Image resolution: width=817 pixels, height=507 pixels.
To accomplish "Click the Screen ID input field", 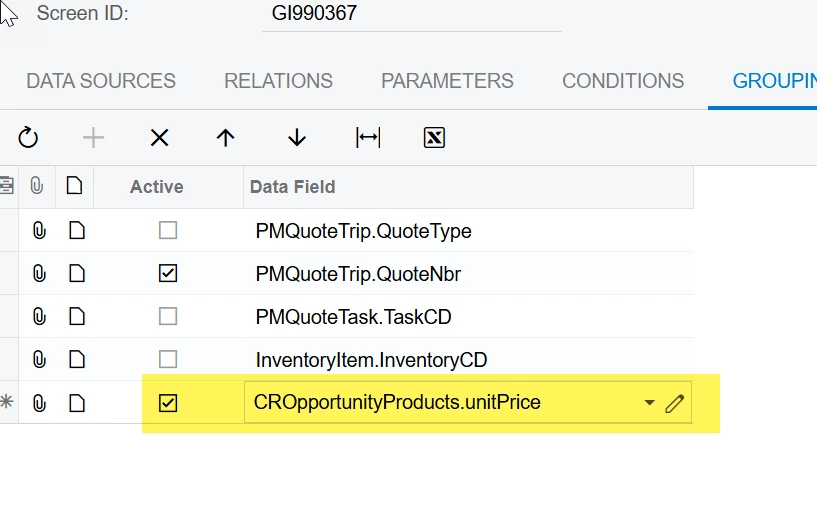I will (410, 15).
